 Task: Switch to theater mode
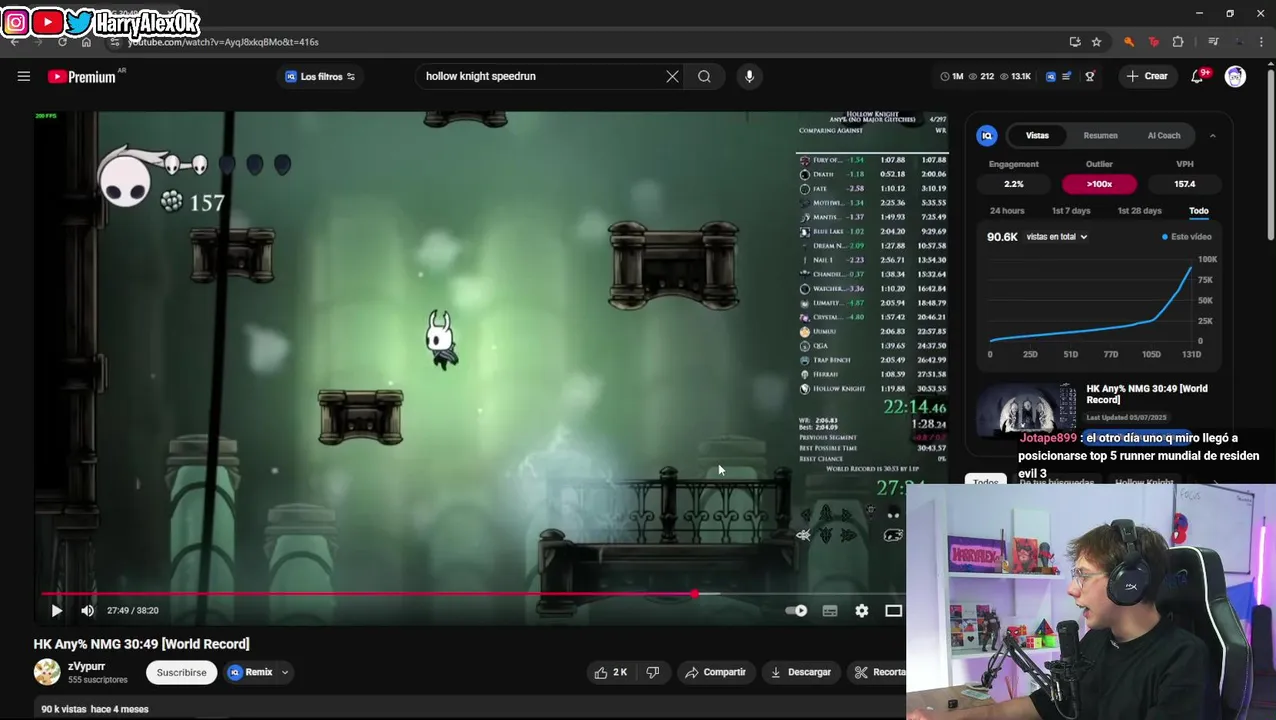click(x=893, y=610)
